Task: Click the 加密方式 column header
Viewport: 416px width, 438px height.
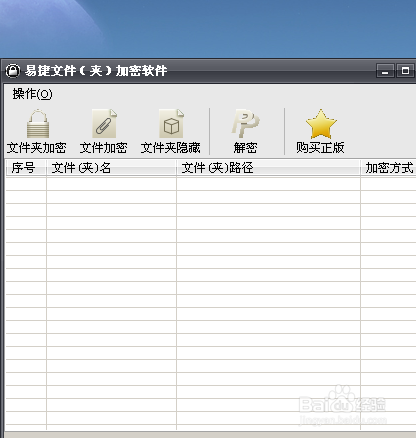Action: point(388,168)
